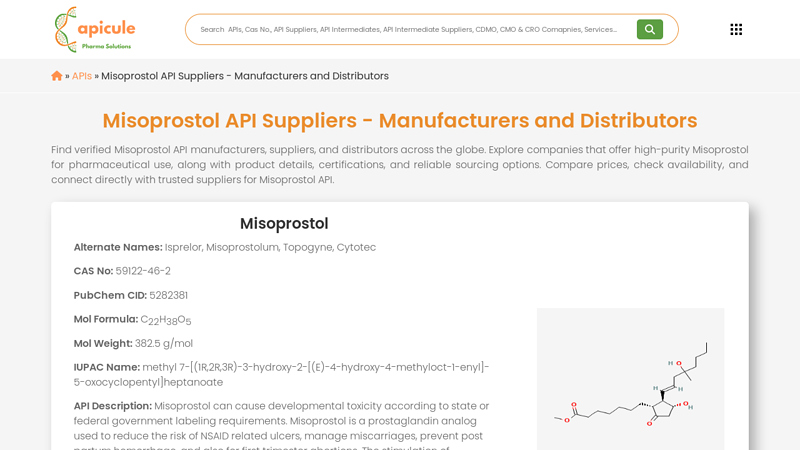The height and width of the screenshot is (450, 800).
Task: Focus the API and supplier search field
Action: 408,30
